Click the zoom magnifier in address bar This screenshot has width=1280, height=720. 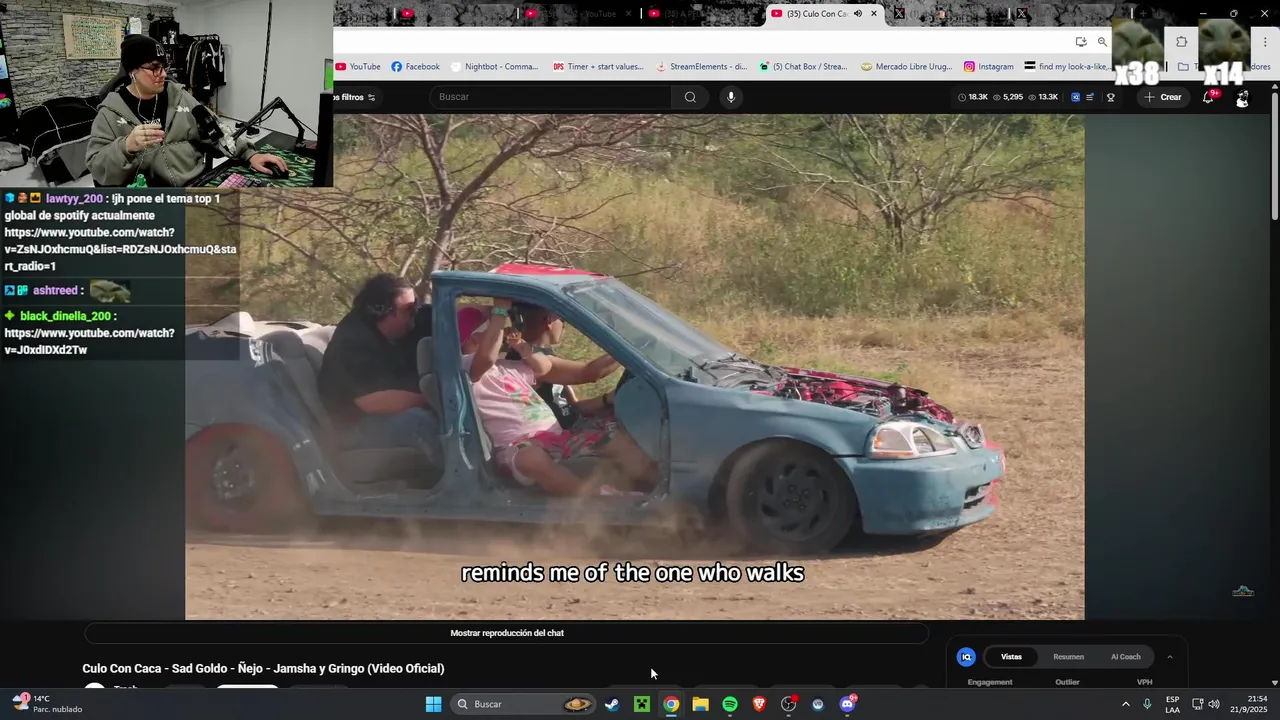click(1102, 41)
